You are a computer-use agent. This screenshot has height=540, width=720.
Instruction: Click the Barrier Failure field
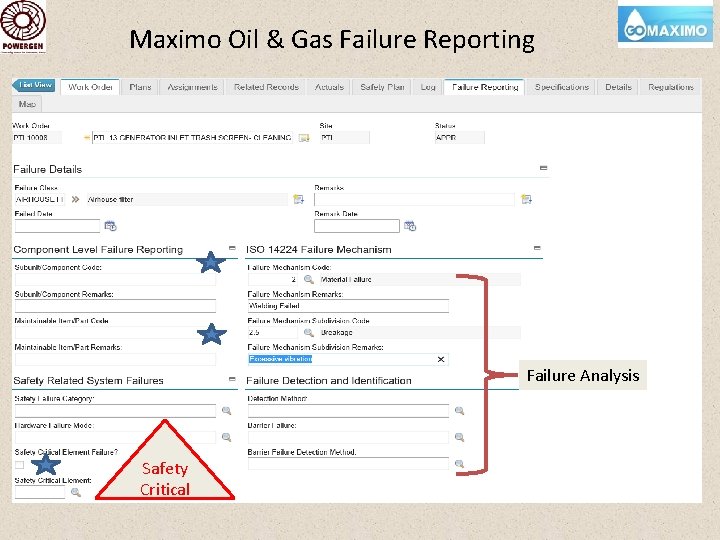tap(348, 437)
